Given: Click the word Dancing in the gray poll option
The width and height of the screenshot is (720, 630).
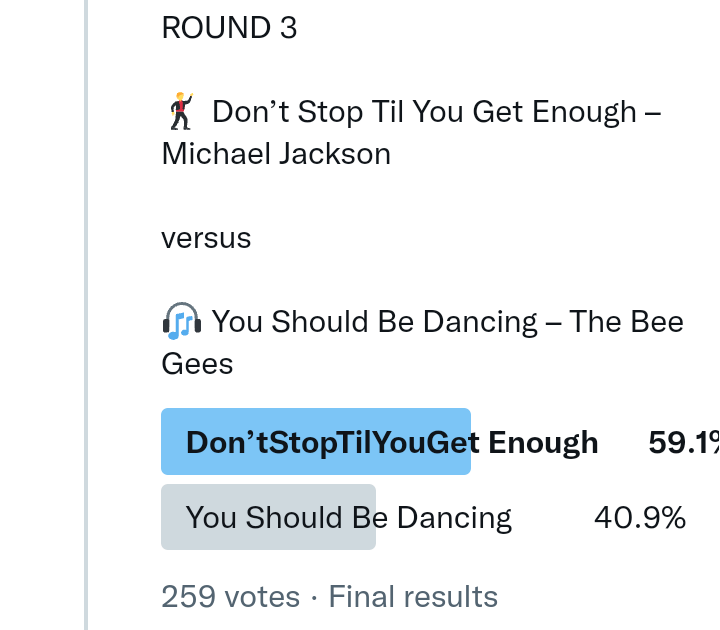Looking at the screenshot, I should (454, 518).
